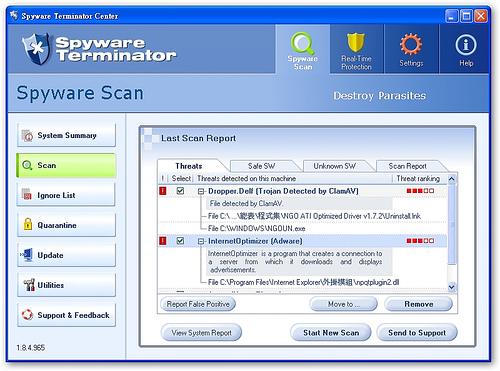
Task: Switch to the Unknown SW tab
Action: tap(335, 166)
